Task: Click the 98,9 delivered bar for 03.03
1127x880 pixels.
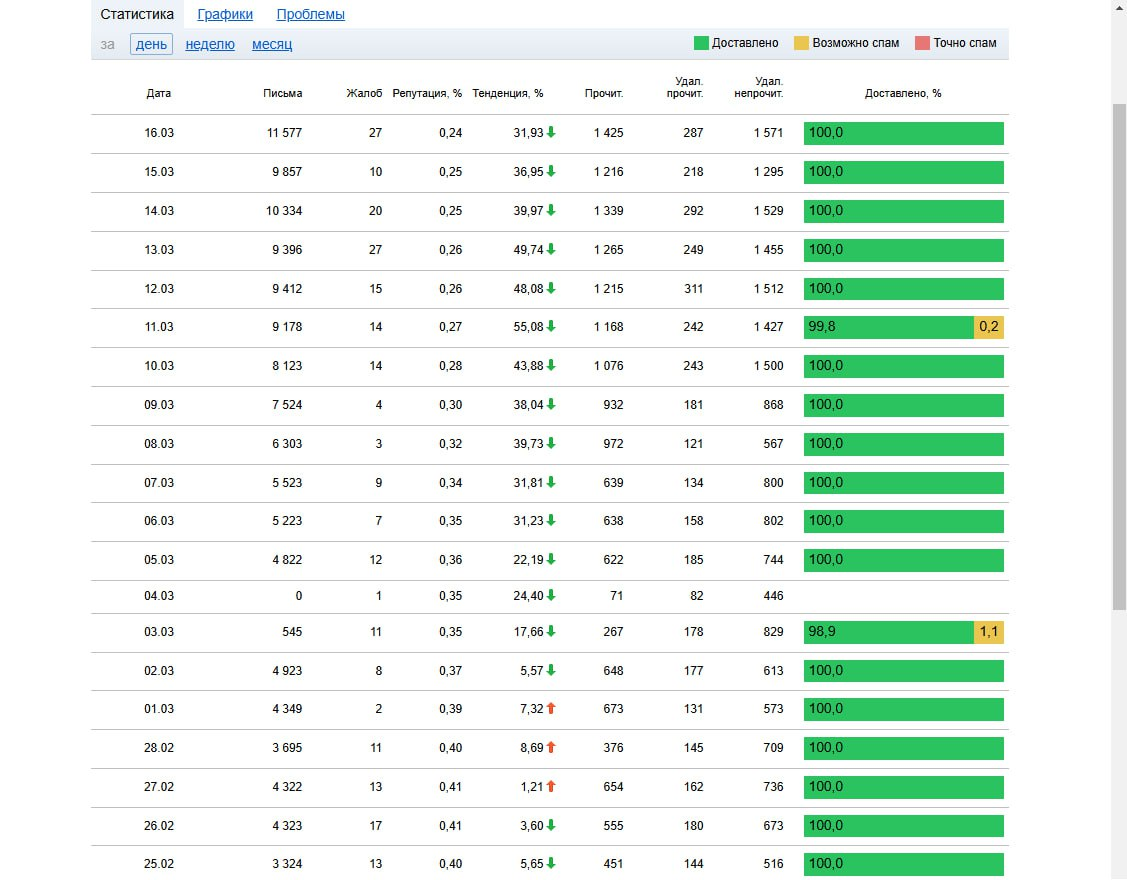Action: pos(889,632)
